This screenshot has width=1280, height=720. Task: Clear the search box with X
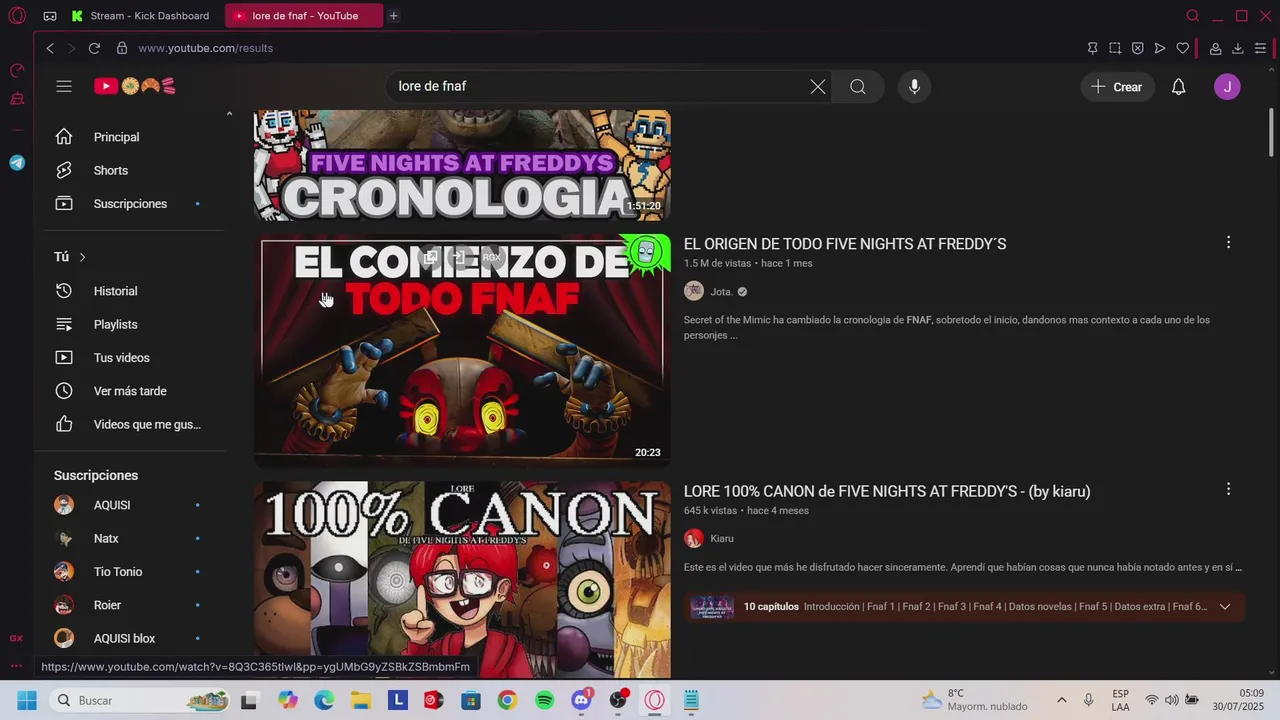pos(818,87)
